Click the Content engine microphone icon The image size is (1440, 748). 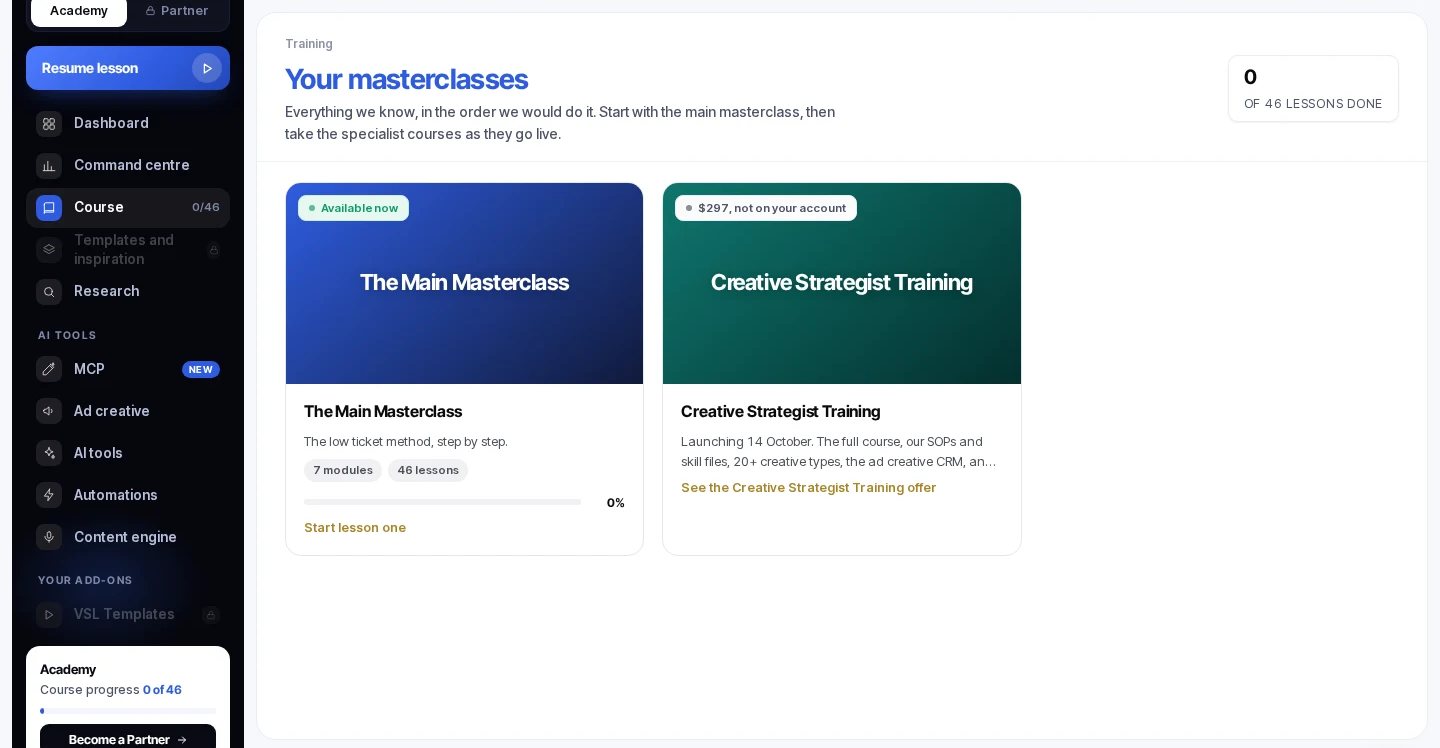coord(49,537)
